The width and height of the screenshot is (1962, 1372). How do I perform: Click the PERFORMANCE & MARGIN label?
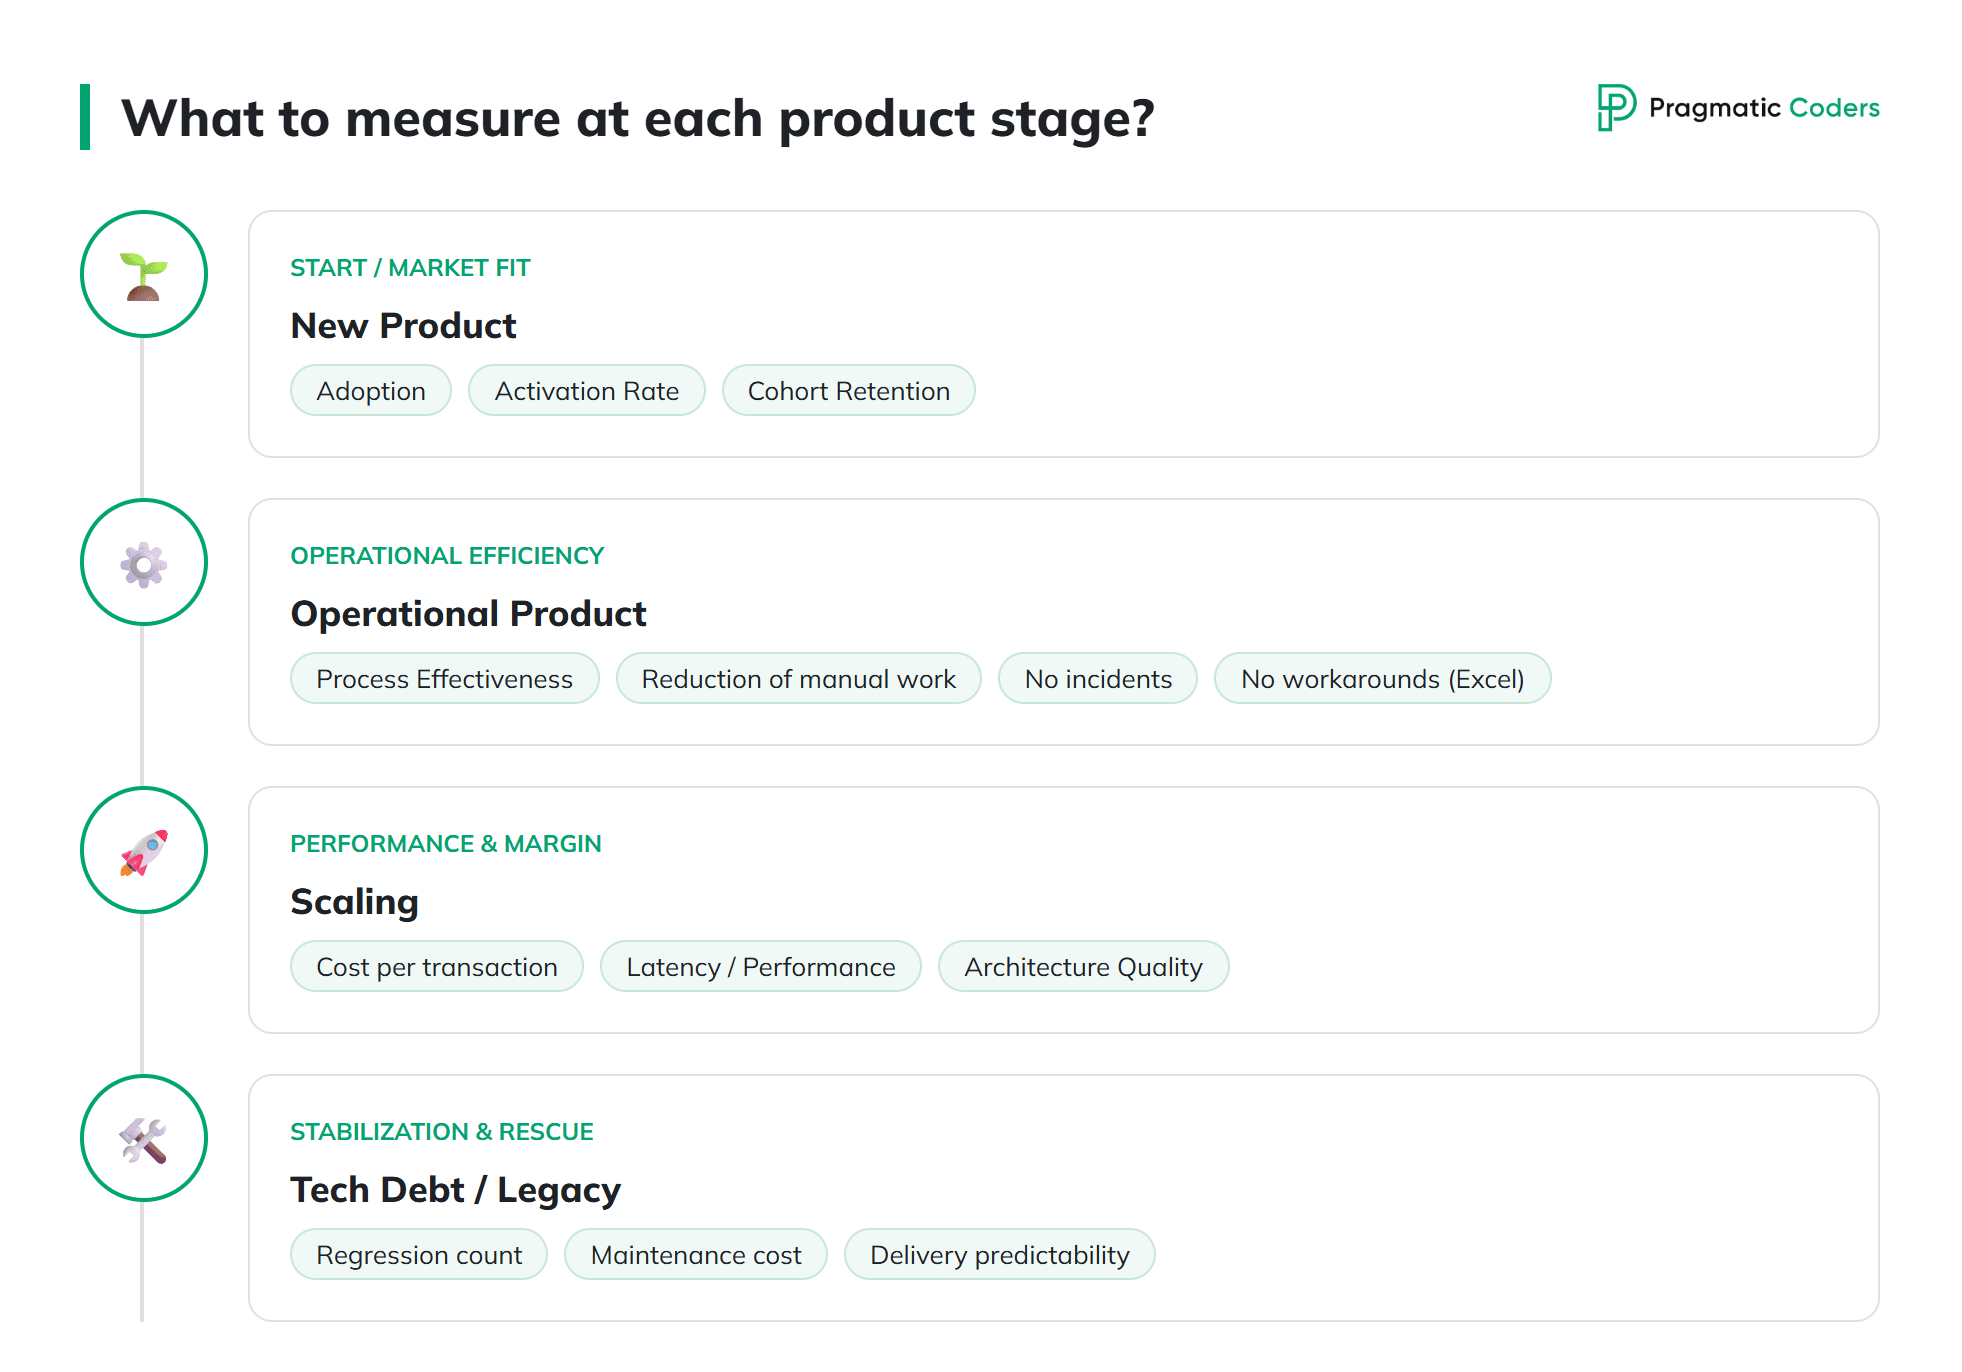pos(446,844)
